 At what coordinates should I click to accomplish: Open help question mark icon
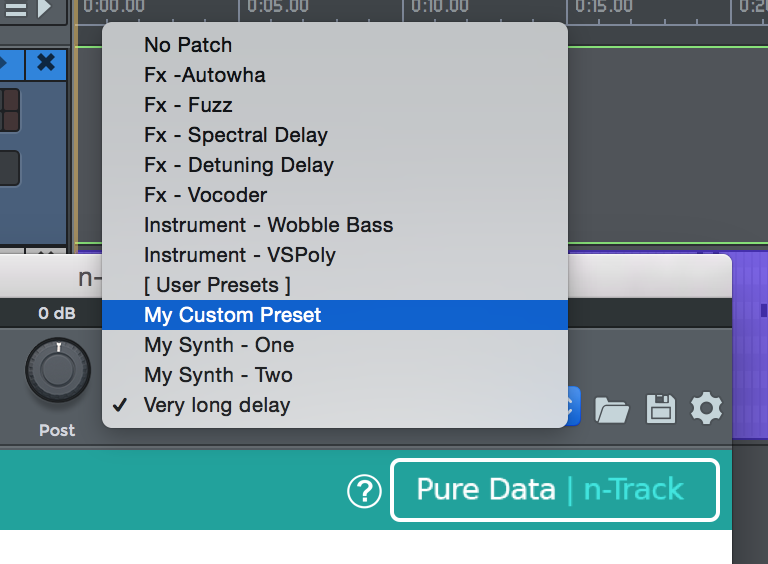pyautogui.click(x=364, y=491)
